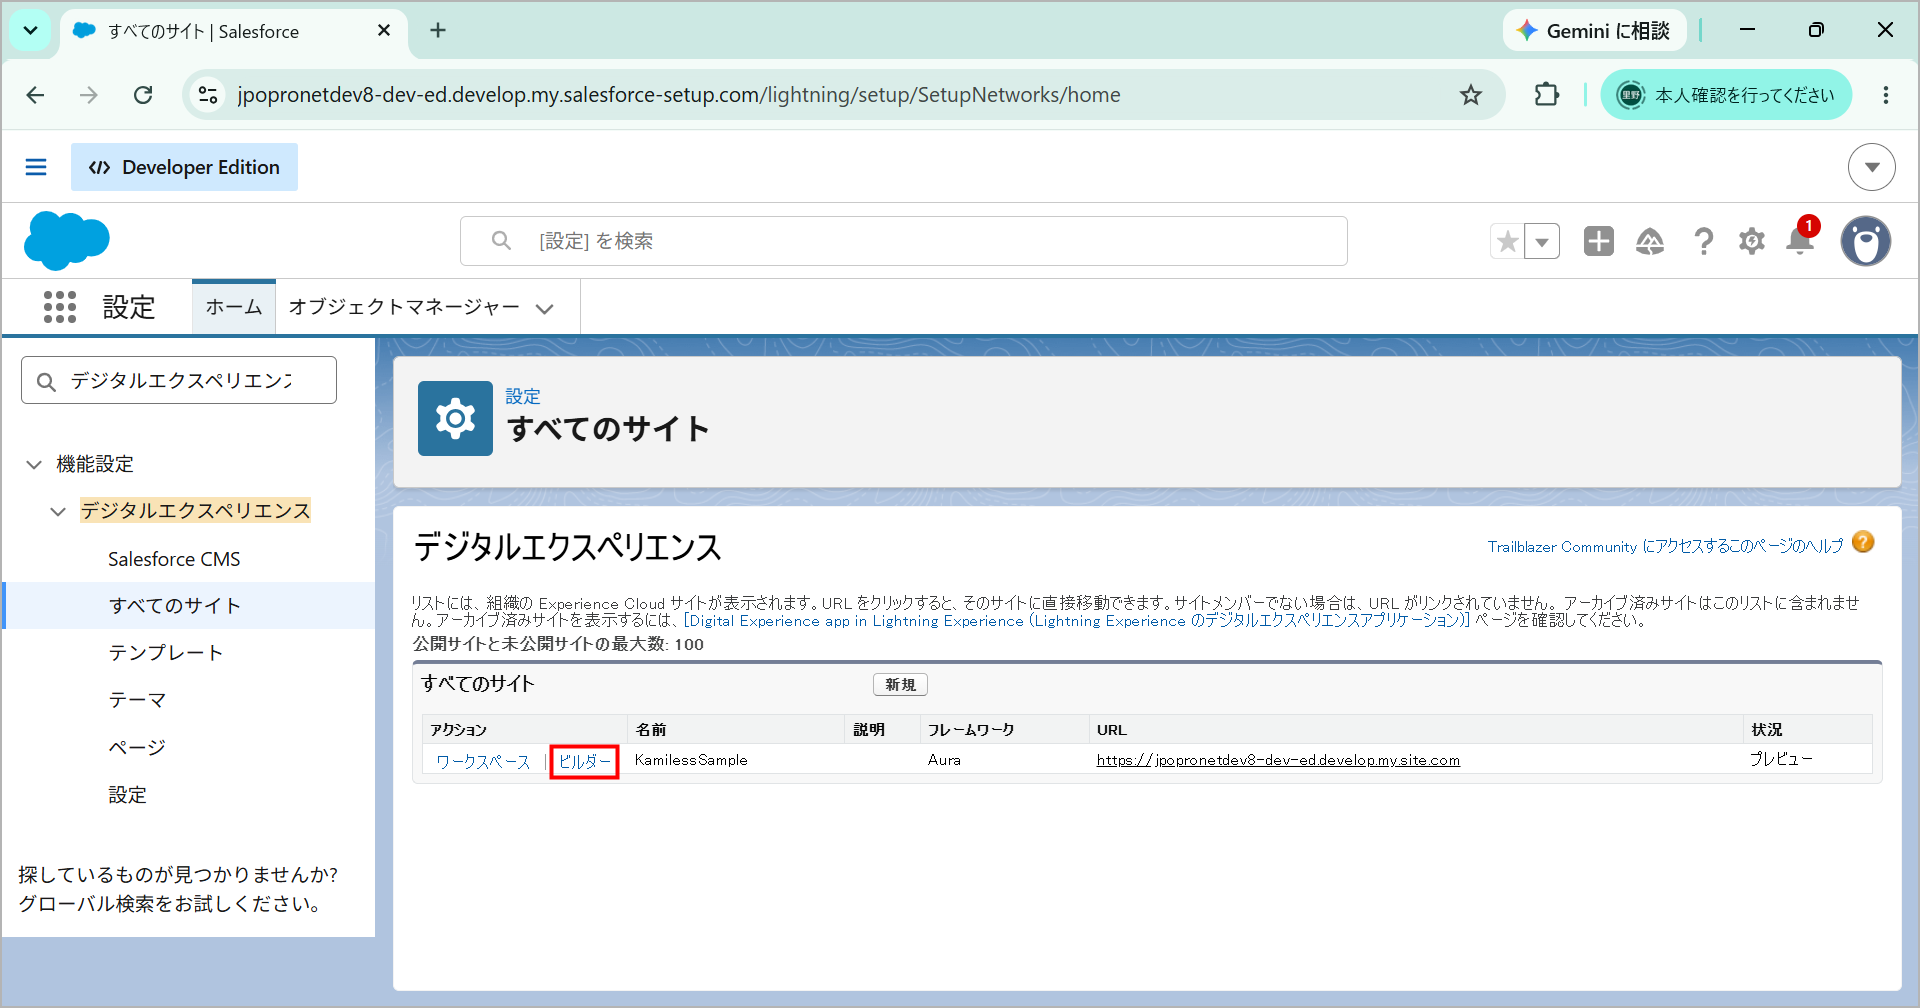Image resolution: width=1920 pixels, height=1008 pixels.
Task: Click the help question mark icon
Action: [x=1703, y=241]
